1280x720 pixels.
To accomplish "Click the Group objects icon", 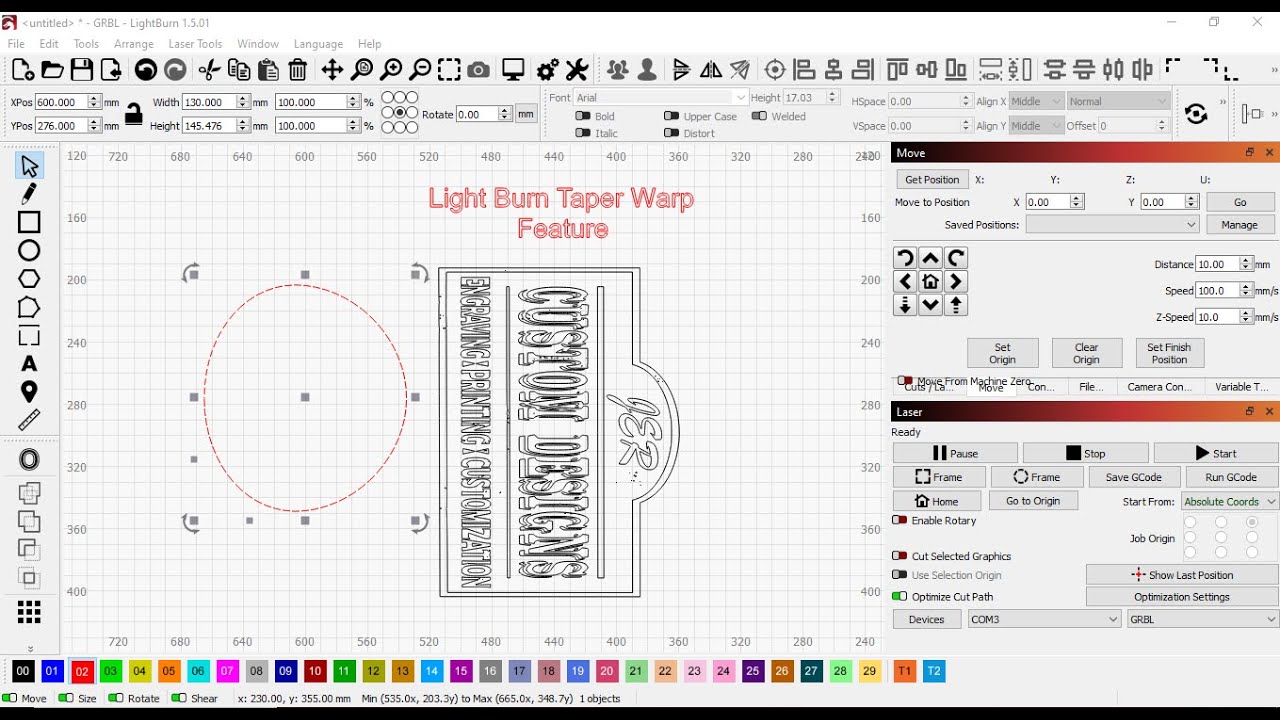I will [x=618, y=69].
